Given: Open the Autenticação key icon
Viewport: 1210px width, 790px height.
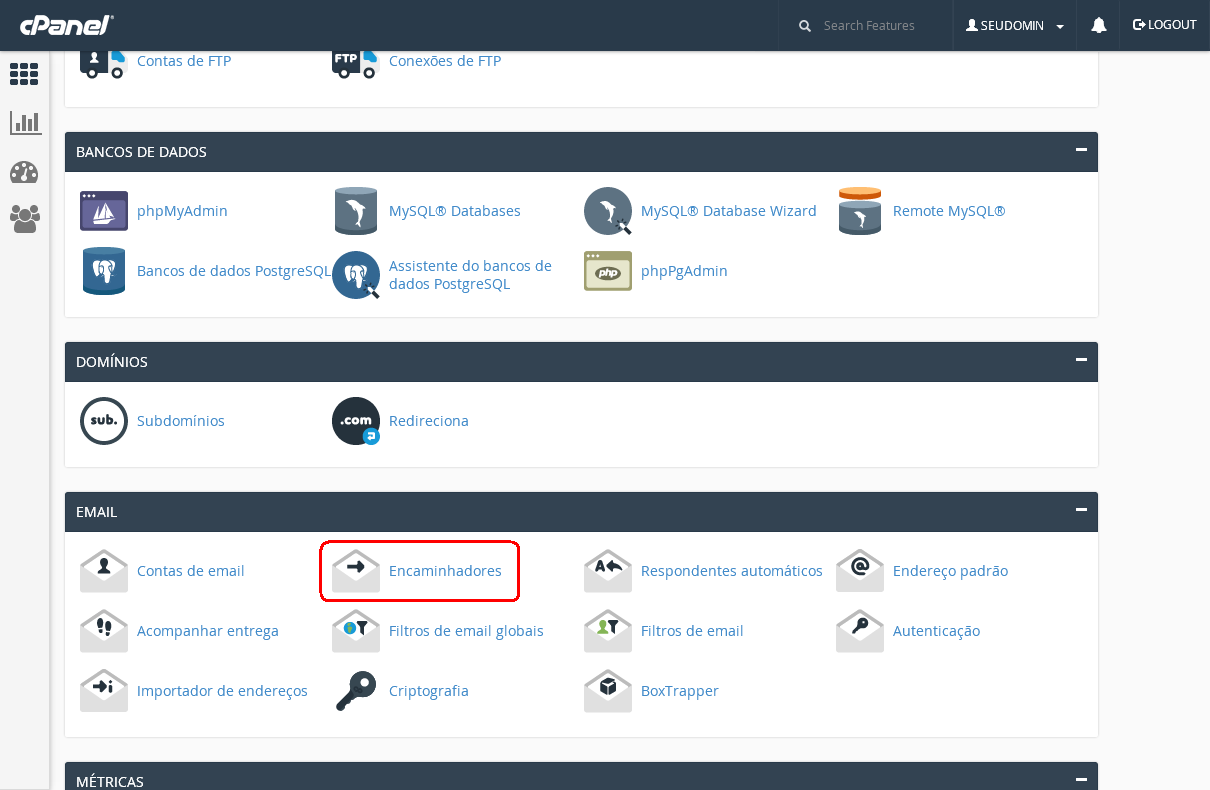Looking at the screenshot, I should [860, 631].
